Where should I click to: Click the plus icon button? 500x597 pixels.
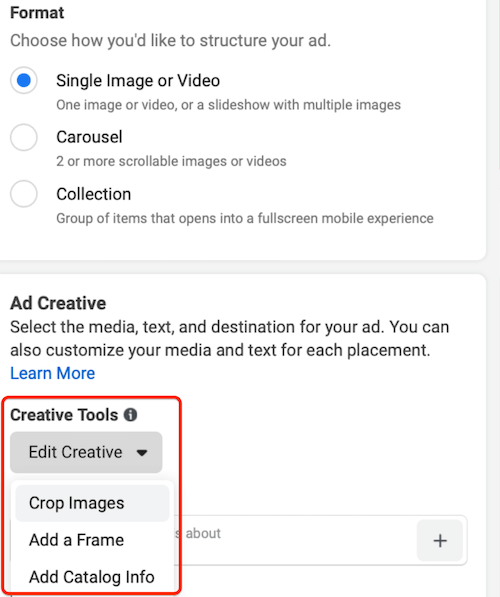pyautogui.click(x=440, y=541)
